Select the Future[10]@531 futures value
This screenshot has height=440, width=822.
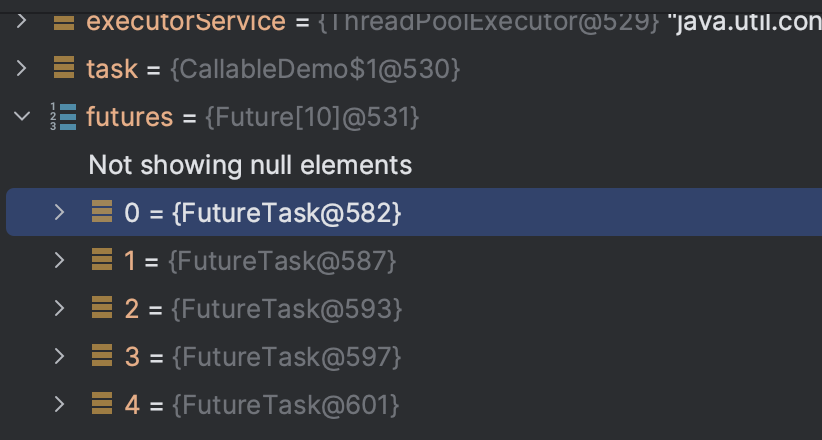[311, 117]
